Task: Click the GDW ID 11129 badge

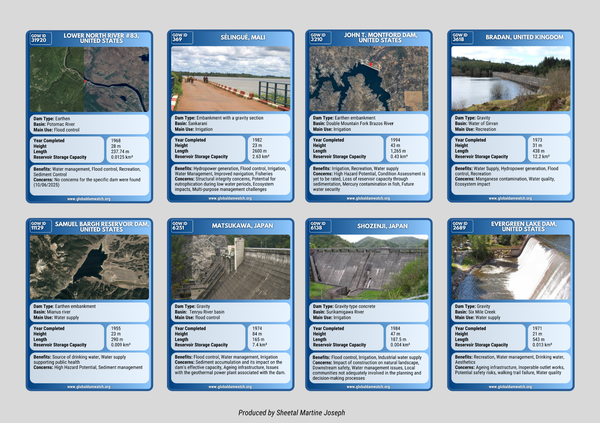Action: click(x=39, y=228)
